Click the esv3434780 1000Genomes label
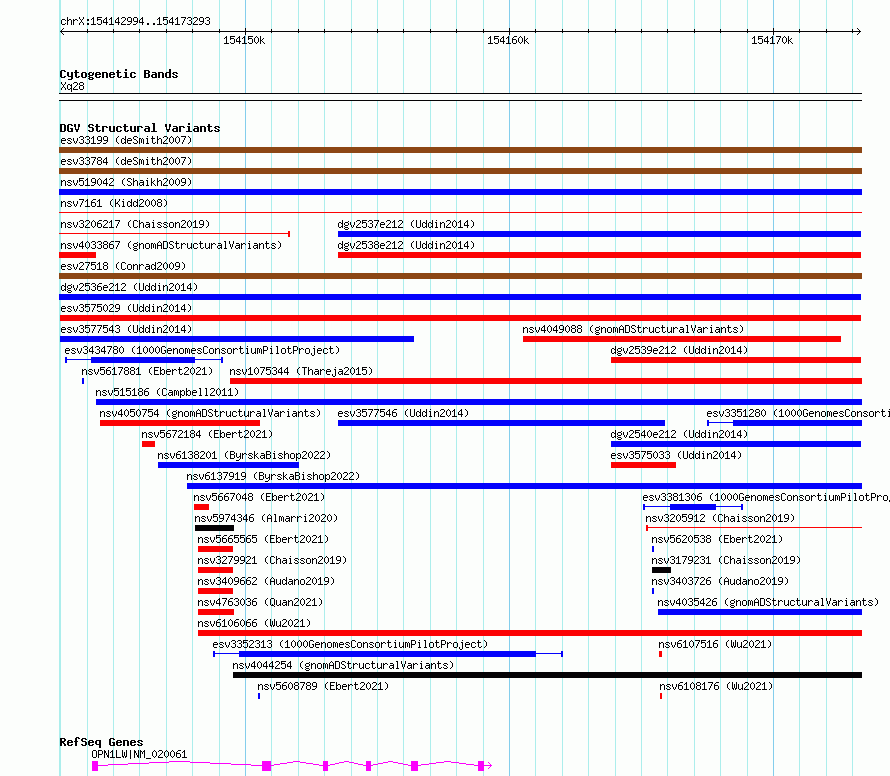Screen dimensions: 890x776 click(x=202, y=350)
